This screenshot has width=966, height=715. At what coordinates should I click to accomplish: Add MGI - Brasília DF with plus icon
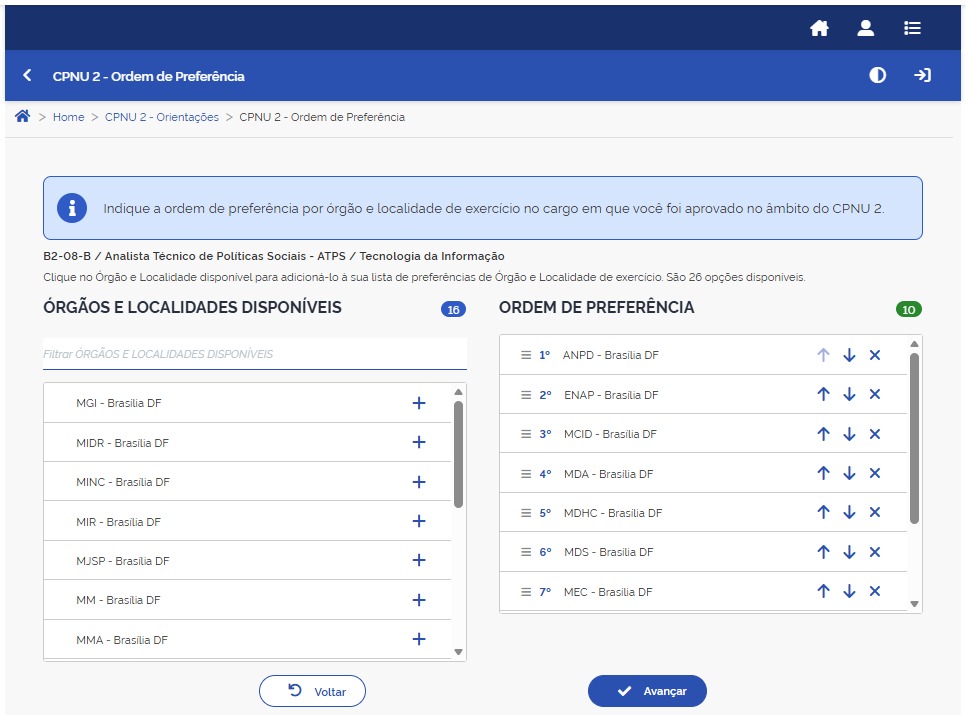pos(419,403)
